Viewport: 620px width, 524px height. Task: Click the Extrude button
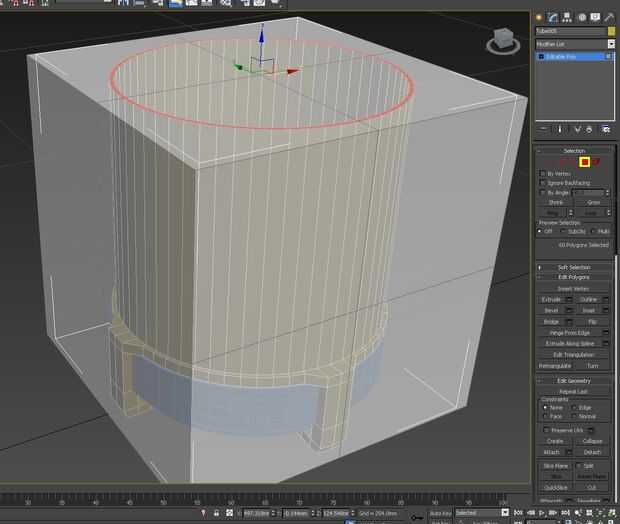coord(551,299)
